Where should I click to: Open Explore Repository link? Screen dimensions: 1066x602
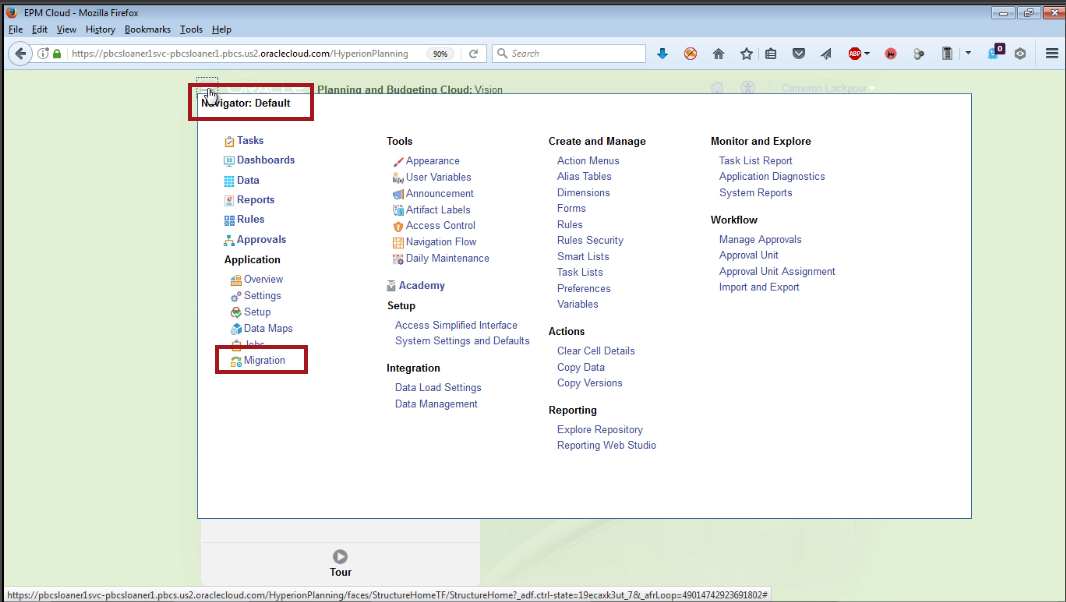point(600,430)
